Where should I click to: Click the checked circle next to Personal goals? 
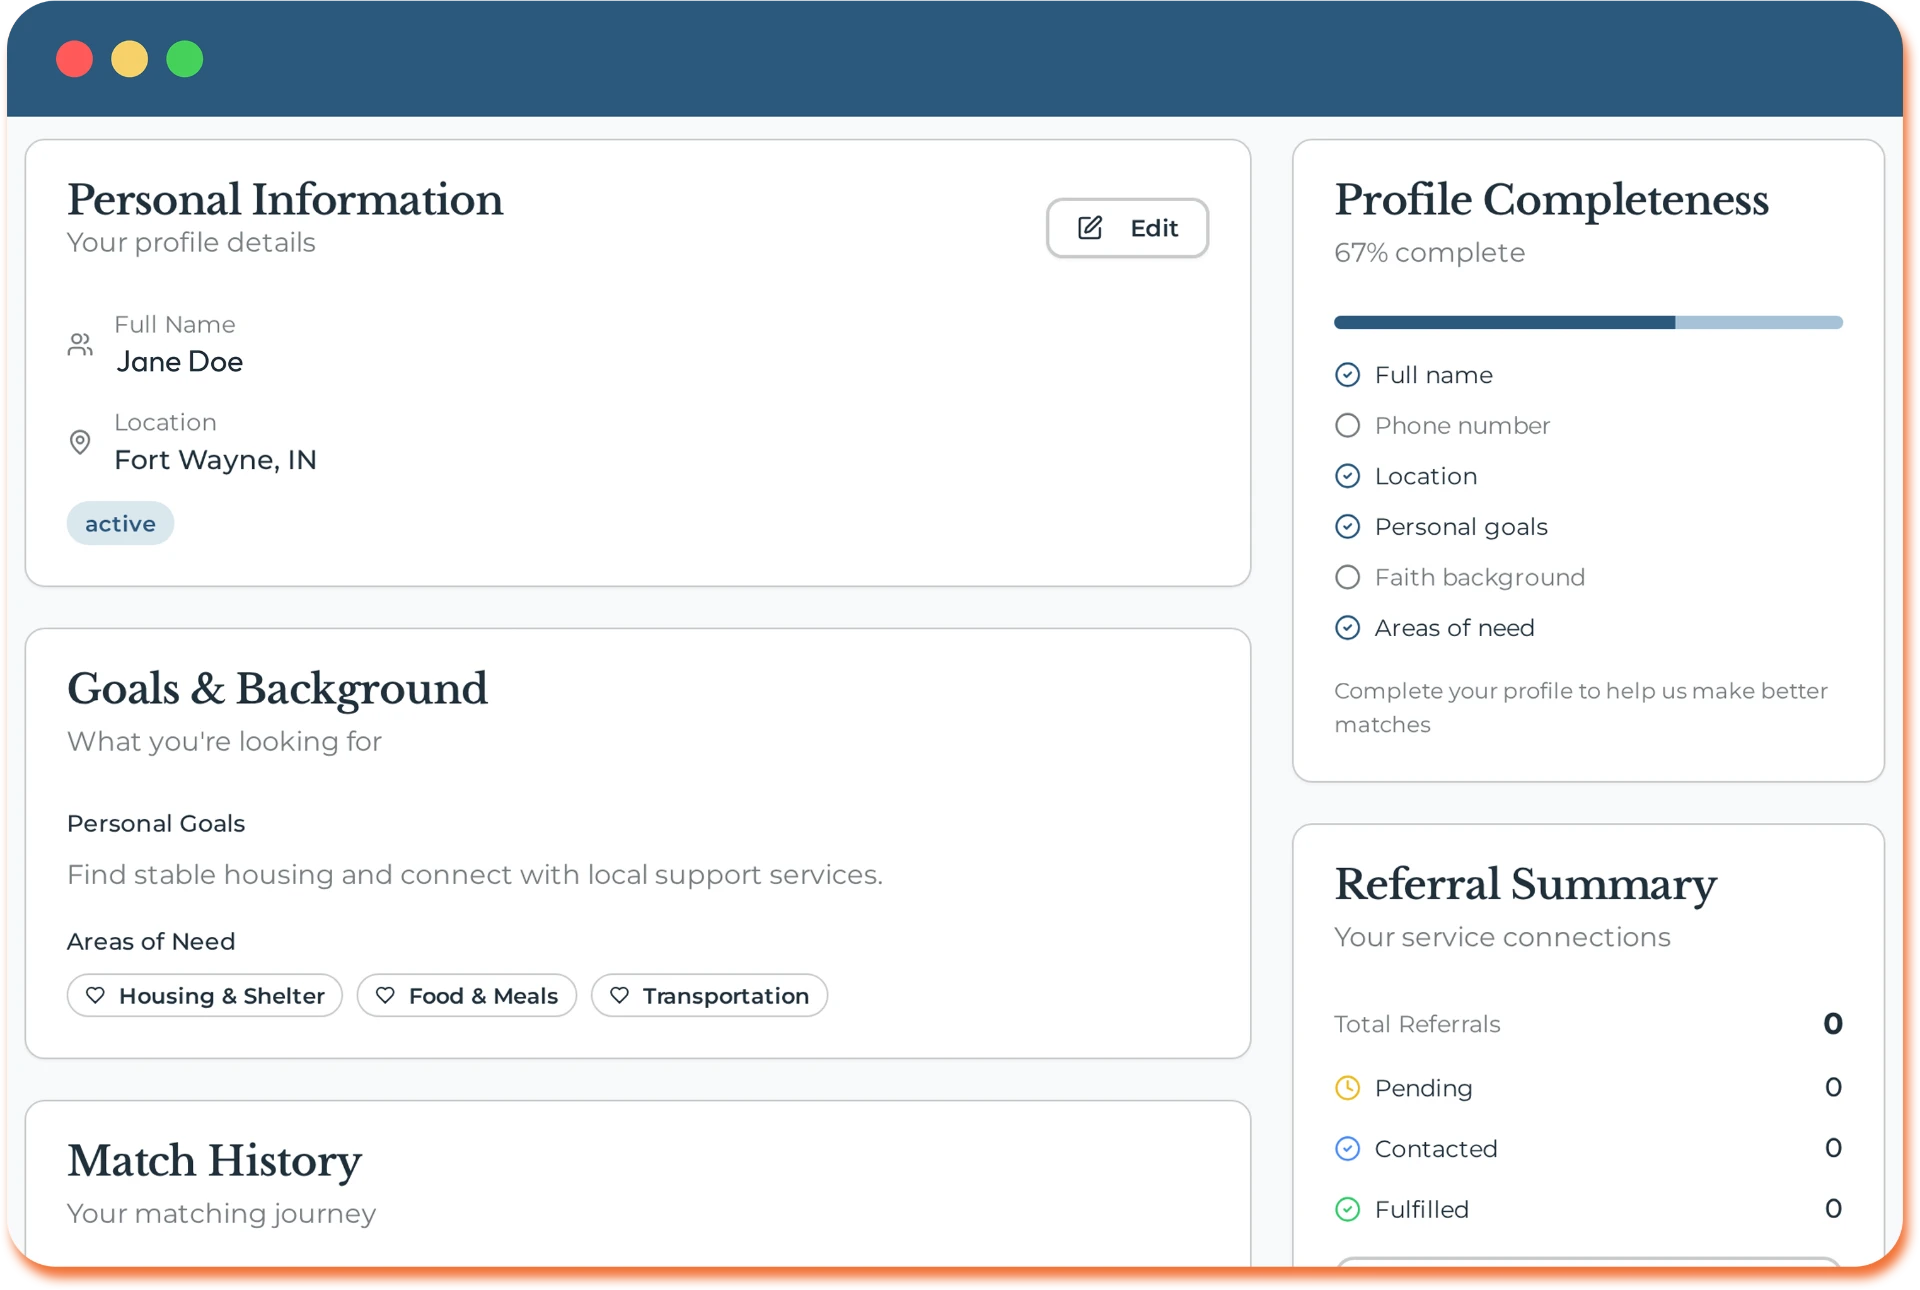coord(1348,527)
